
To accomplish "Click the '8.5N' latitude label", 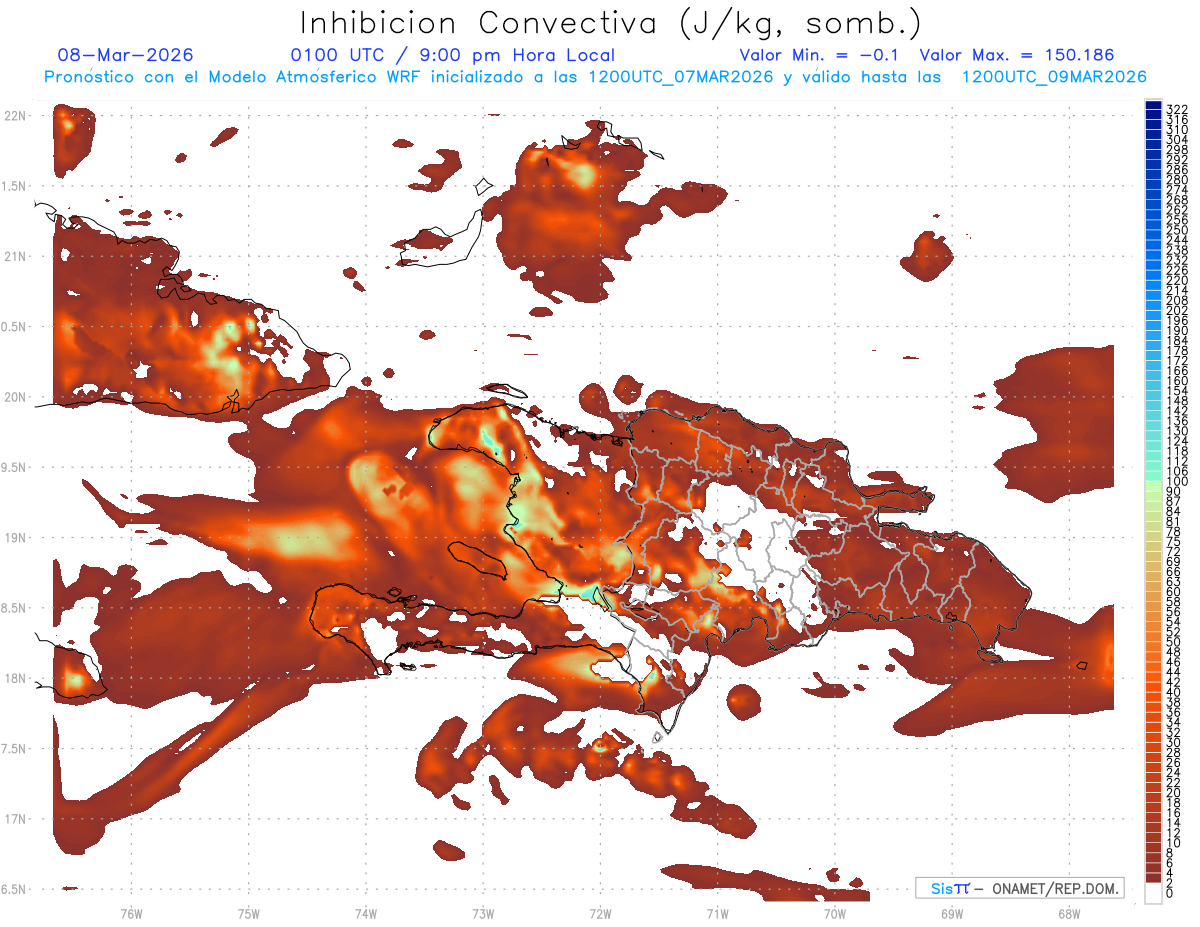I will [x=14, y=608].
